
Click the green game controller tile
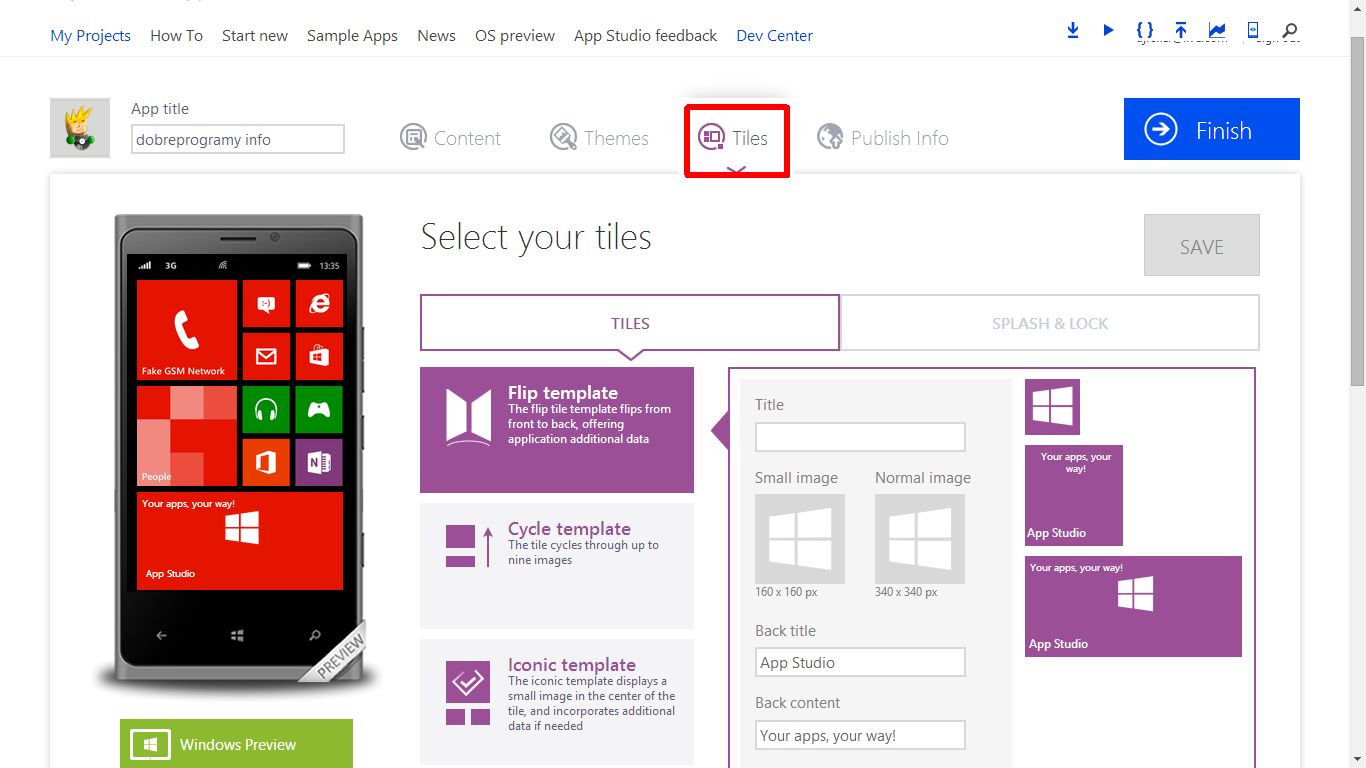[319, 409]
